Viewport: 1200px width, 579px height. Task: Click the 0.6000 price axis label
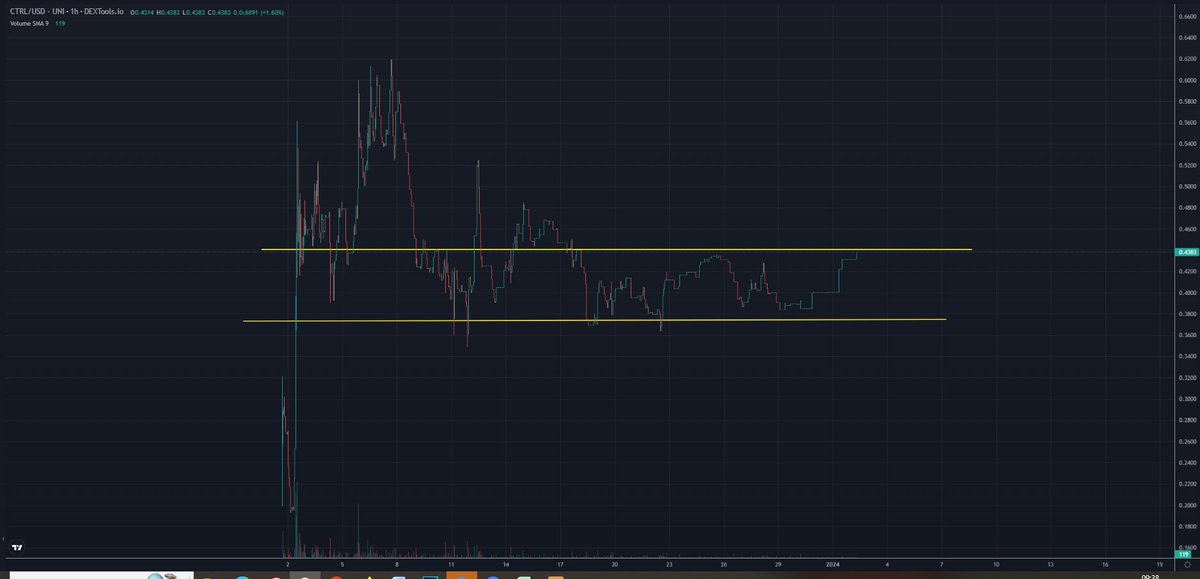1188,80
